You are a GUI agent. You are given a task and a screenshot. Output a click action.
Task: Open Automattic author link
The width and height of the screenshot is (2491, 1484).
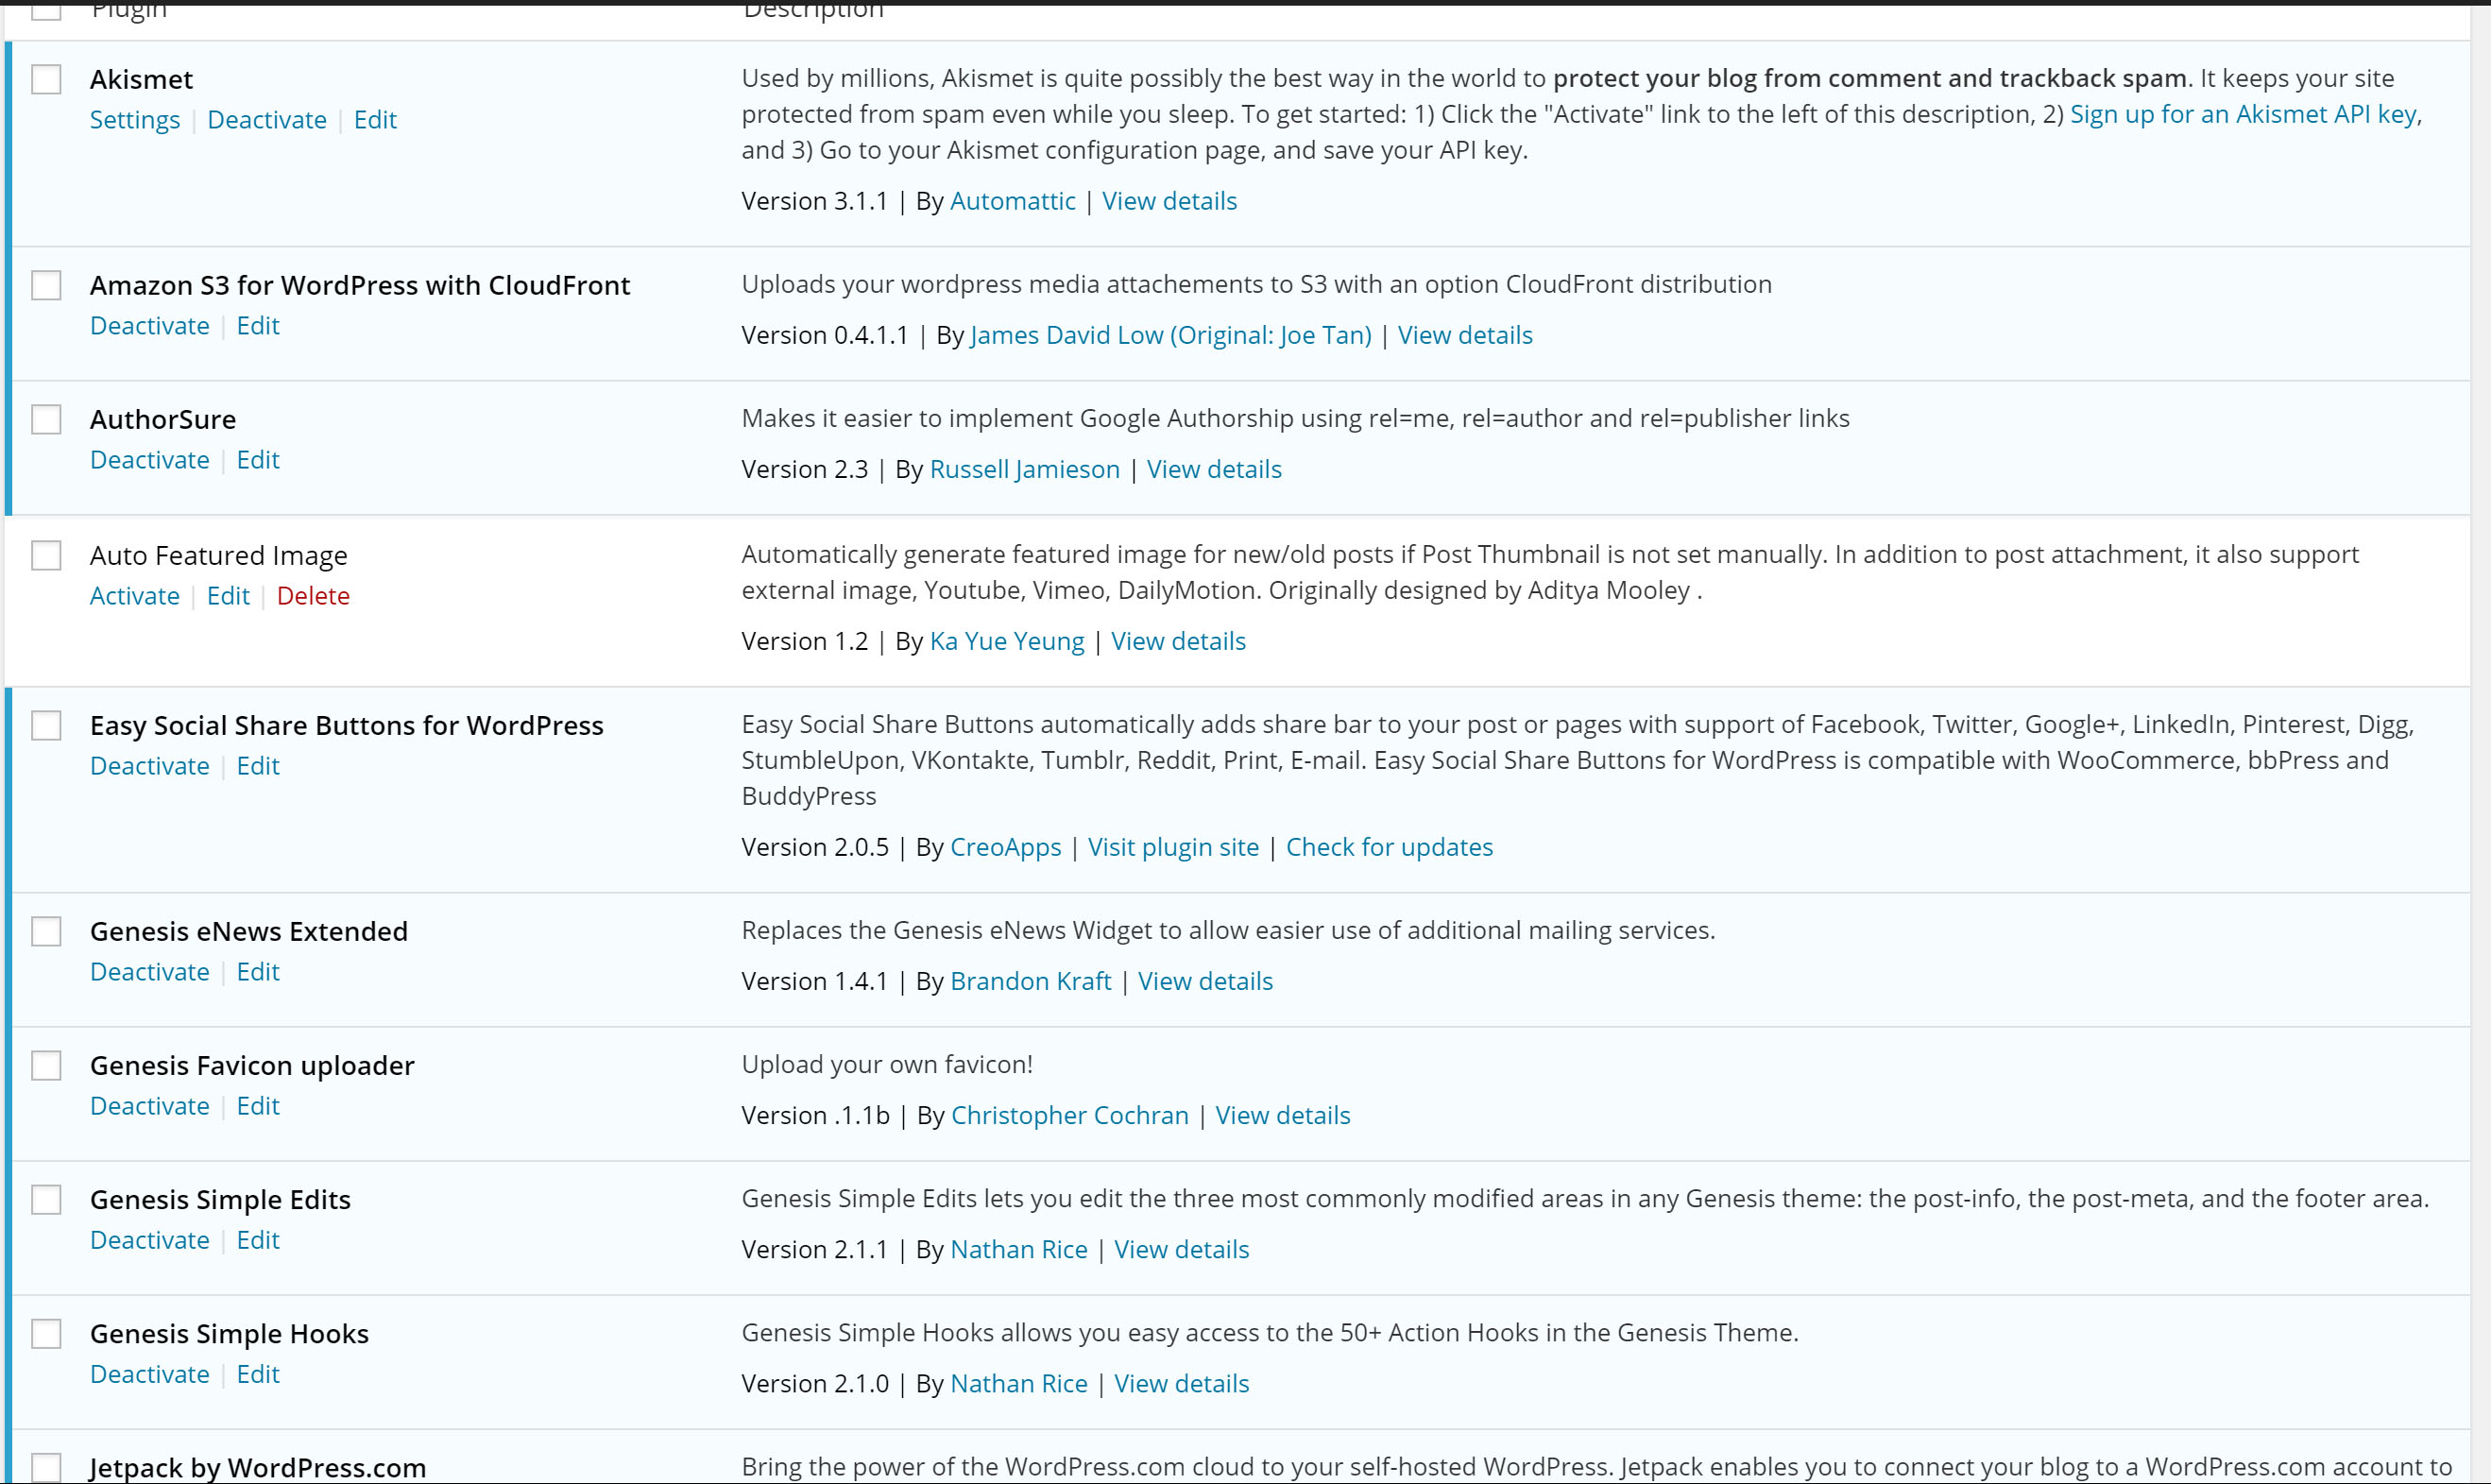(x=1012, y=201)
